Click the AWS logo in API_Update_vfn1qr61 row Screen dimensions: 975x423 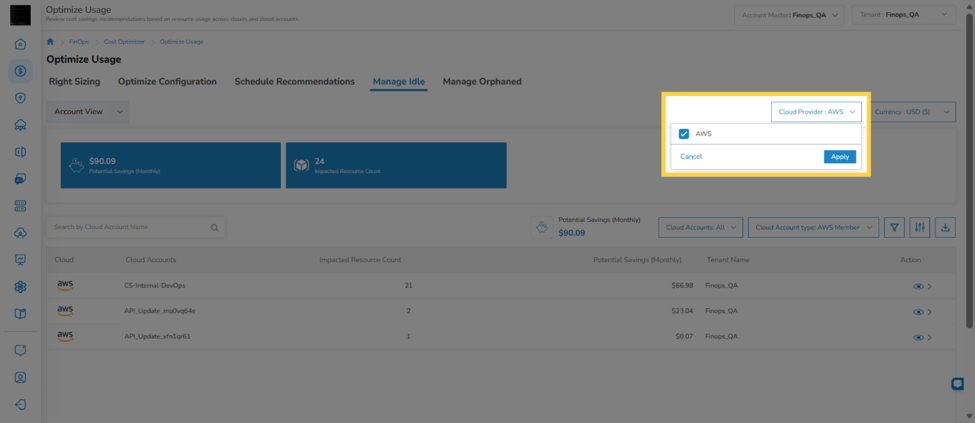click(x=65, y=336)
